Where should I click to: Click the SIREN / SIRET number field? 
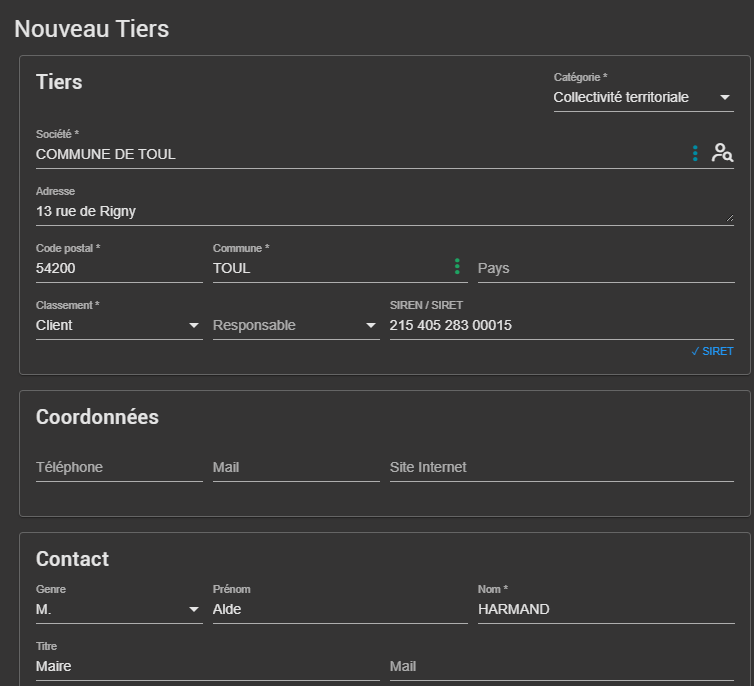click(x=560, y=325)
